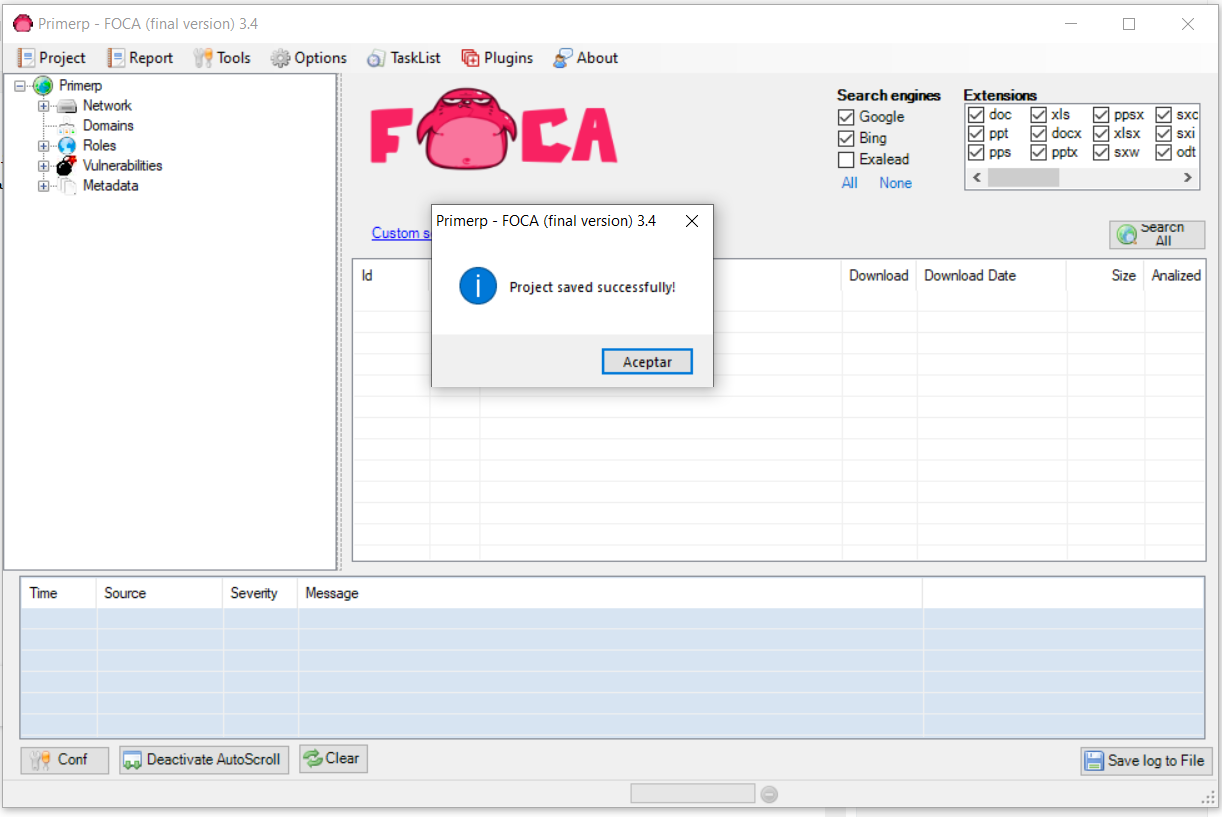Uncheck the Bing search engine

(x=846, y=138)
